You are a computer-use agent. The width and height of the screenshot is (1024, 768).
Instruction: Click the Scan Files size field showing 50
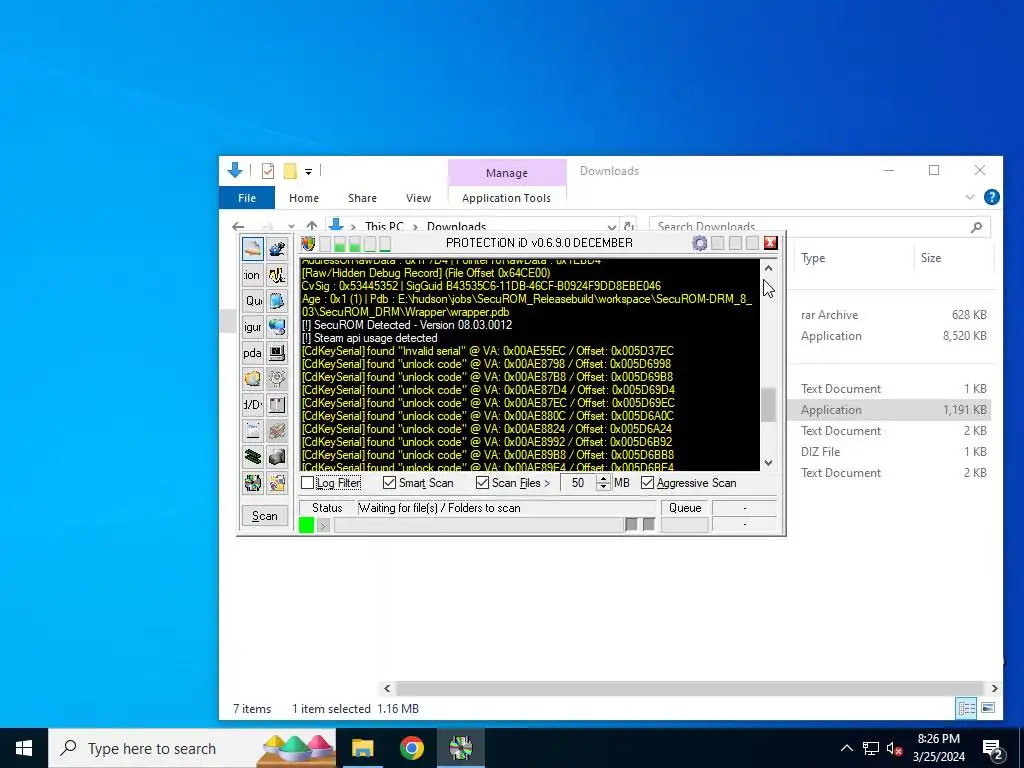[578, 483]
